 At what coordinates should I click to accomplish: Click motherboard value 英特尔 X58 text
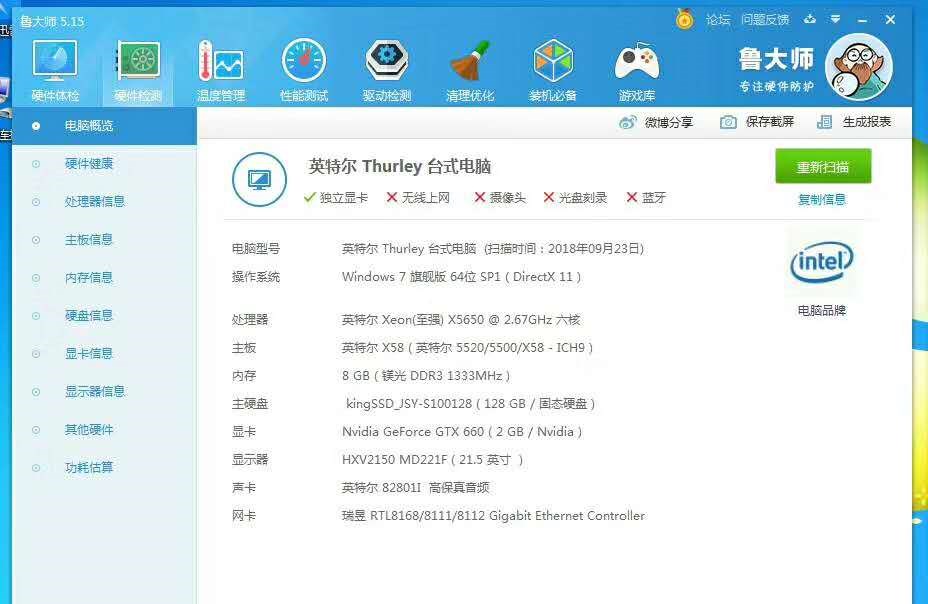click(468, 348)
